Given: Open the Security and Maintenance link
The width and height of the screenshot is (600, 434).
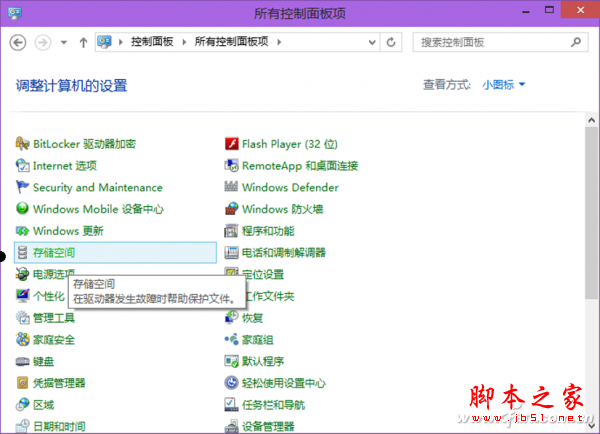Looking at the screenshot, I should [x=98, y=188].
